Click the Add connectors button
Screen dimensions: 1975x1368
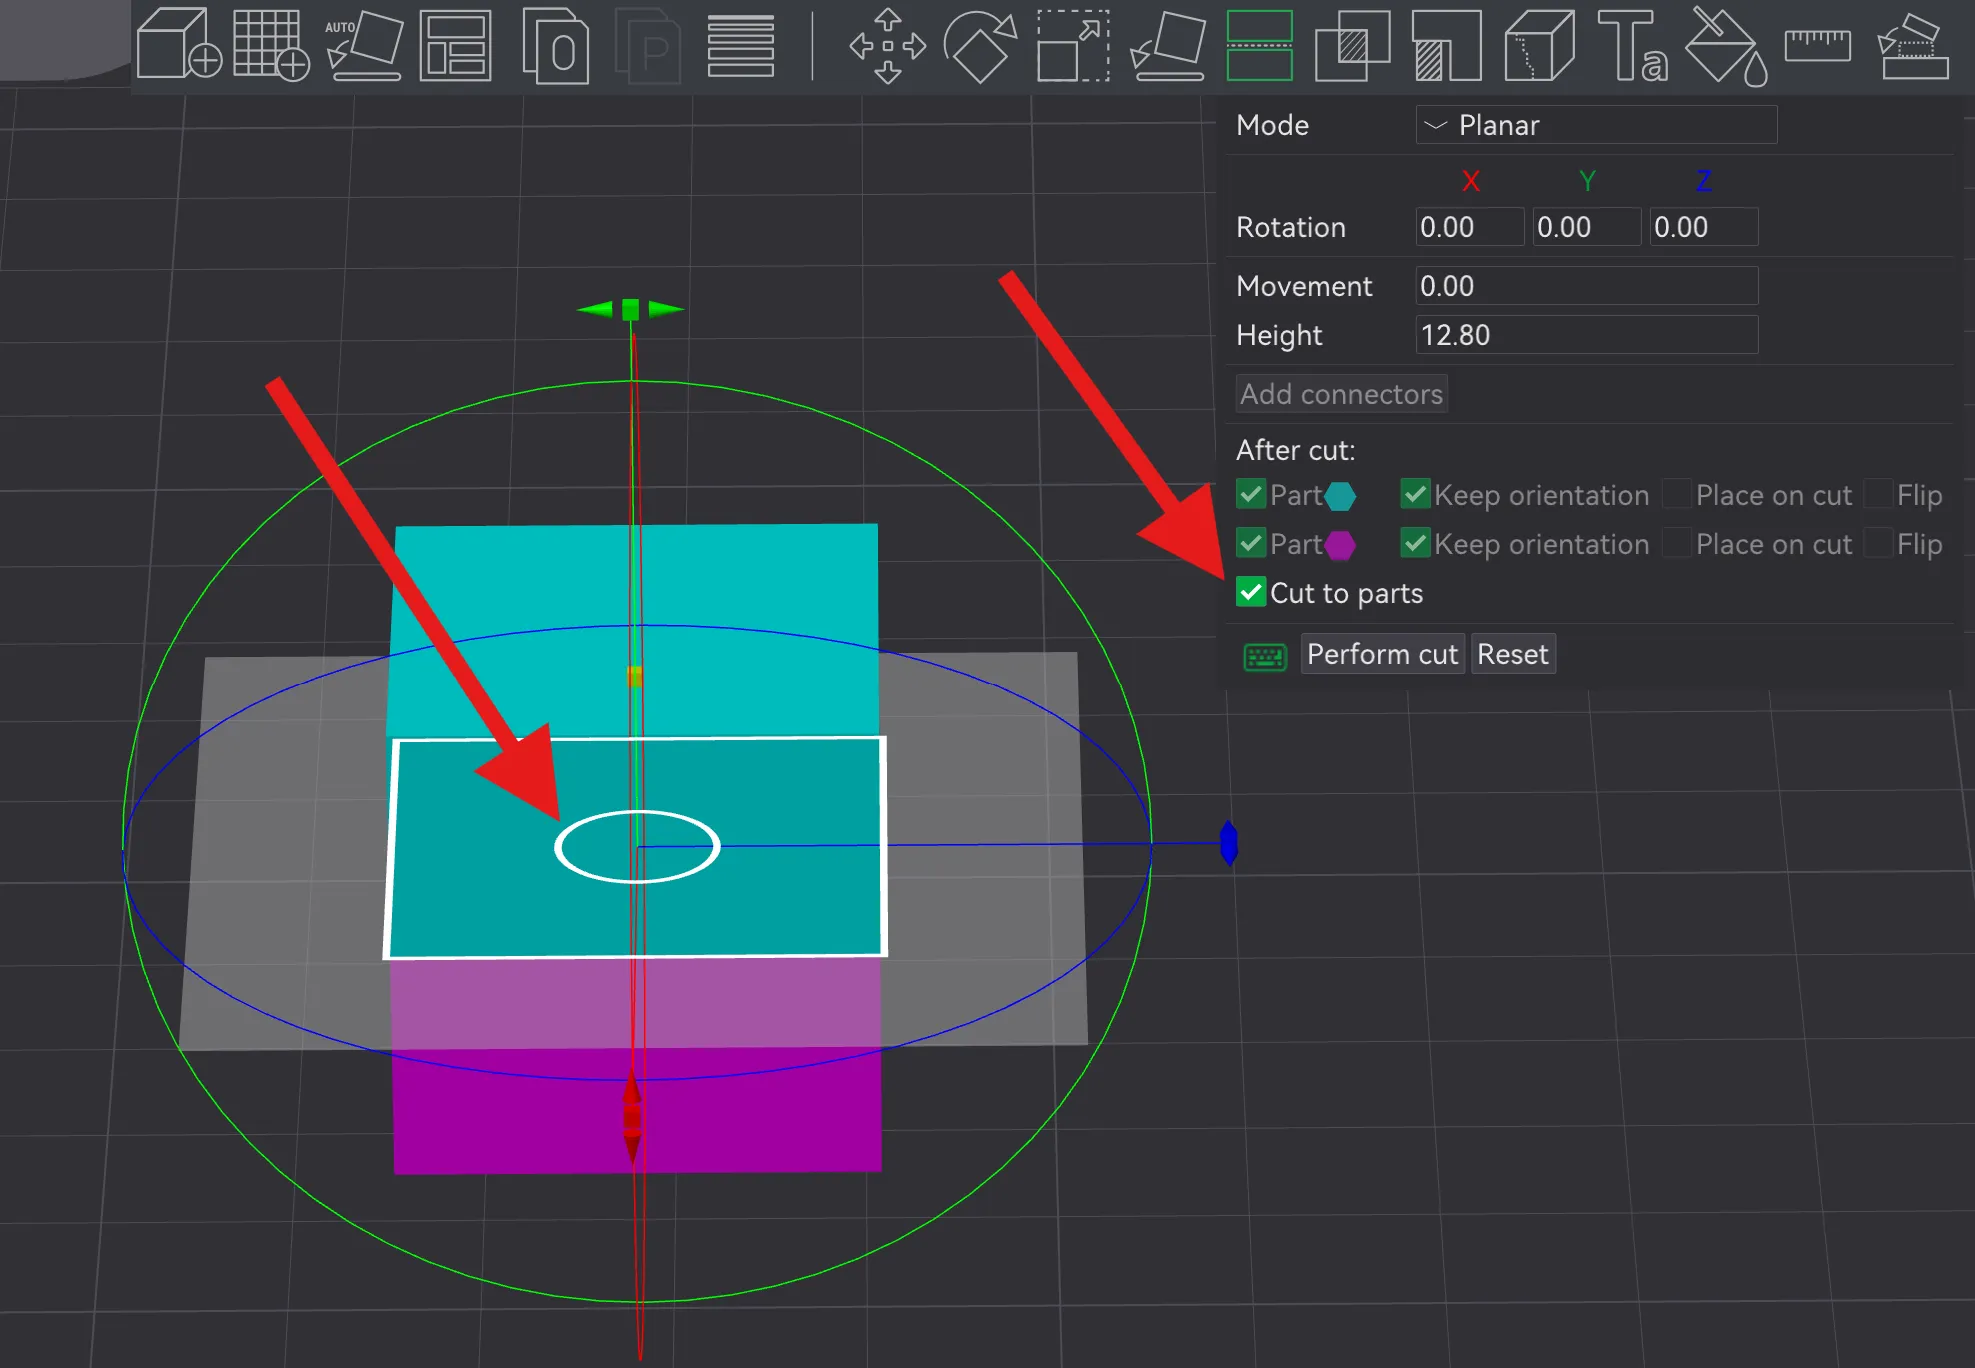1341,394
